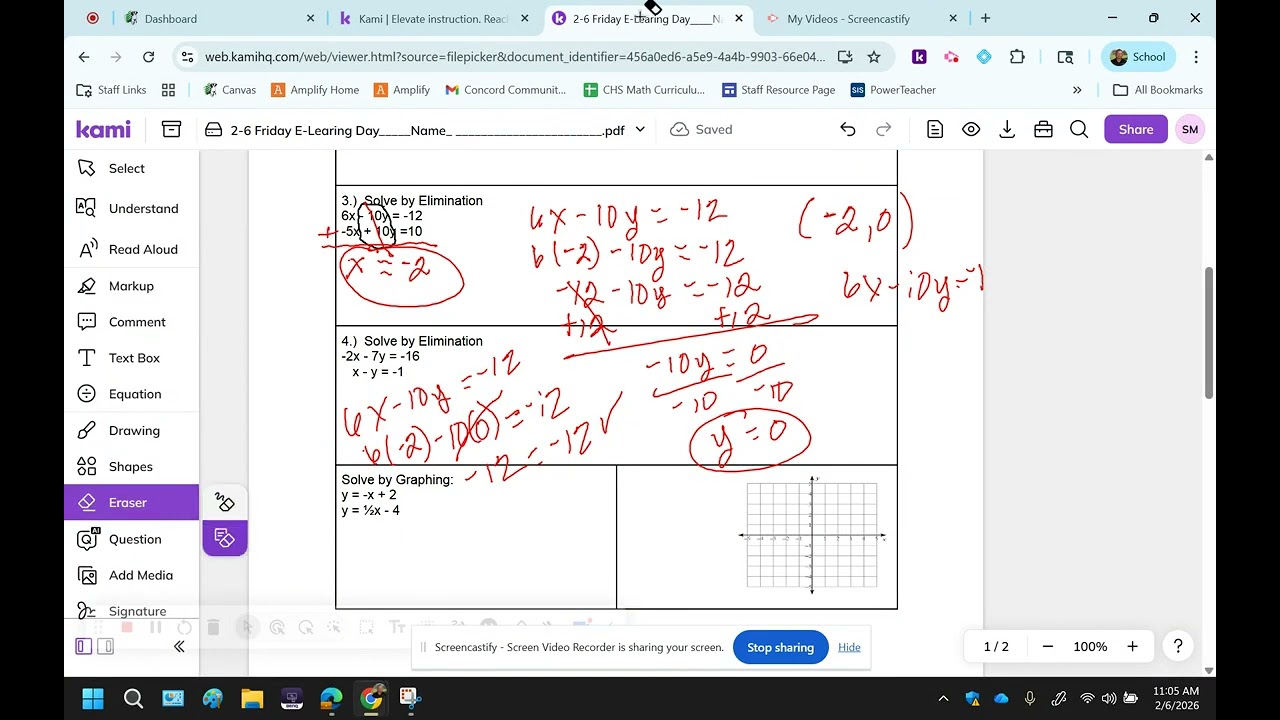Open the Canvas bookmark
Image resolution: width=1280 pixels, height=720 pixels.
point(230,90)
